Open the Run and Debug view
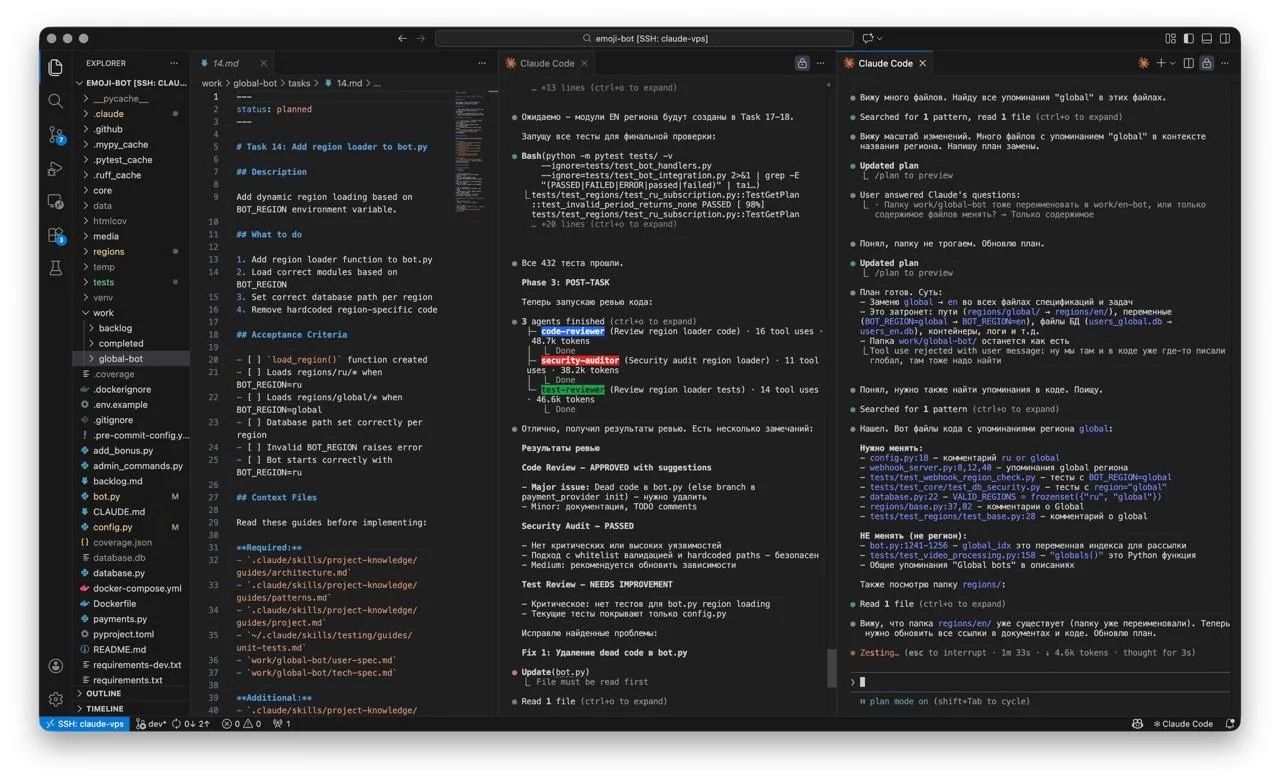 click(x=56, y=169)
